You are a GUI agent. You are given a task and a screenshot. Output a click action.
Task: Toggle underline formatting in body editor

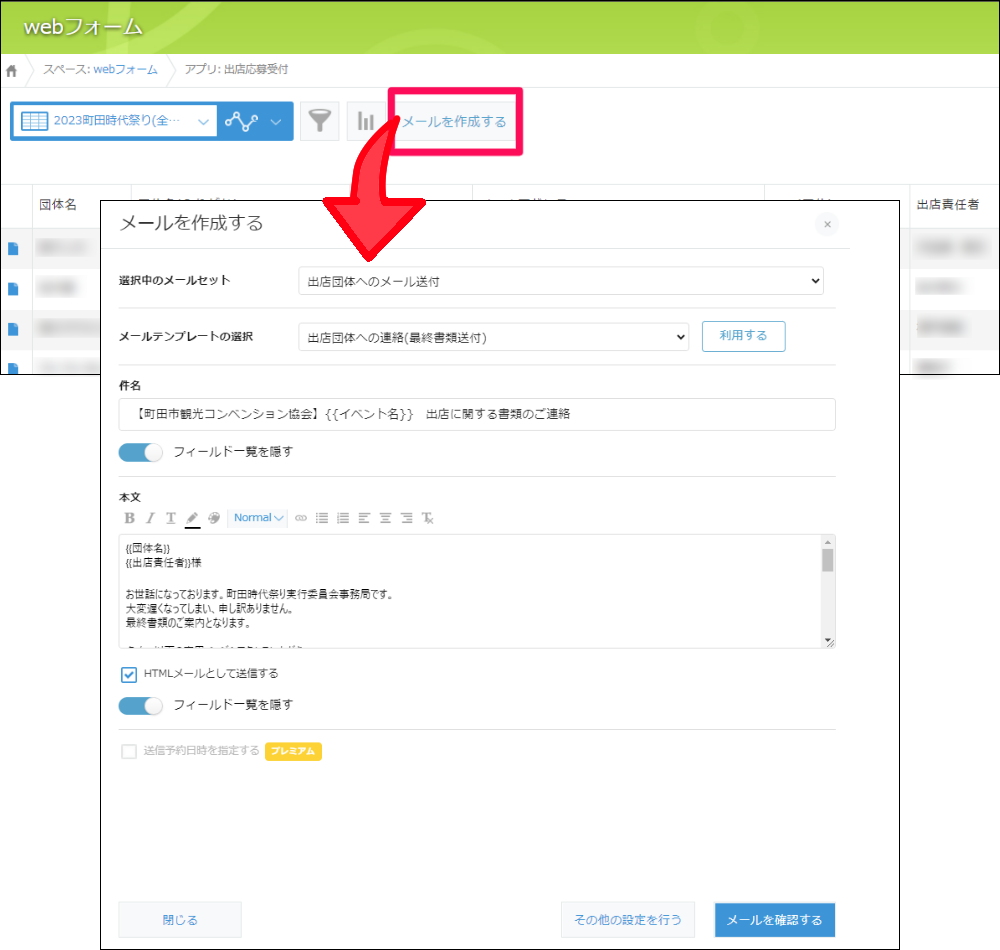(171, 518)
